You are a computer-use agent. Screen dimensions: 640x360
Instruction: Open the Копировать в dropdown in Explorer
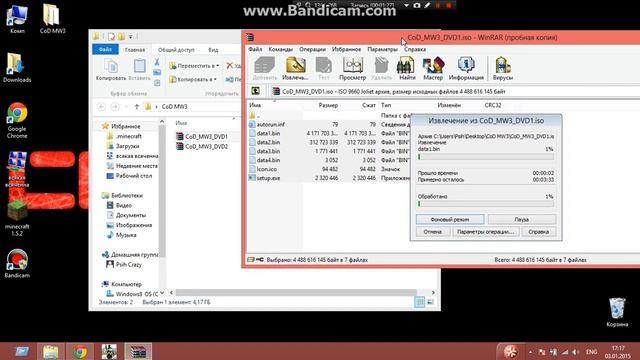[x=193, y=79]
